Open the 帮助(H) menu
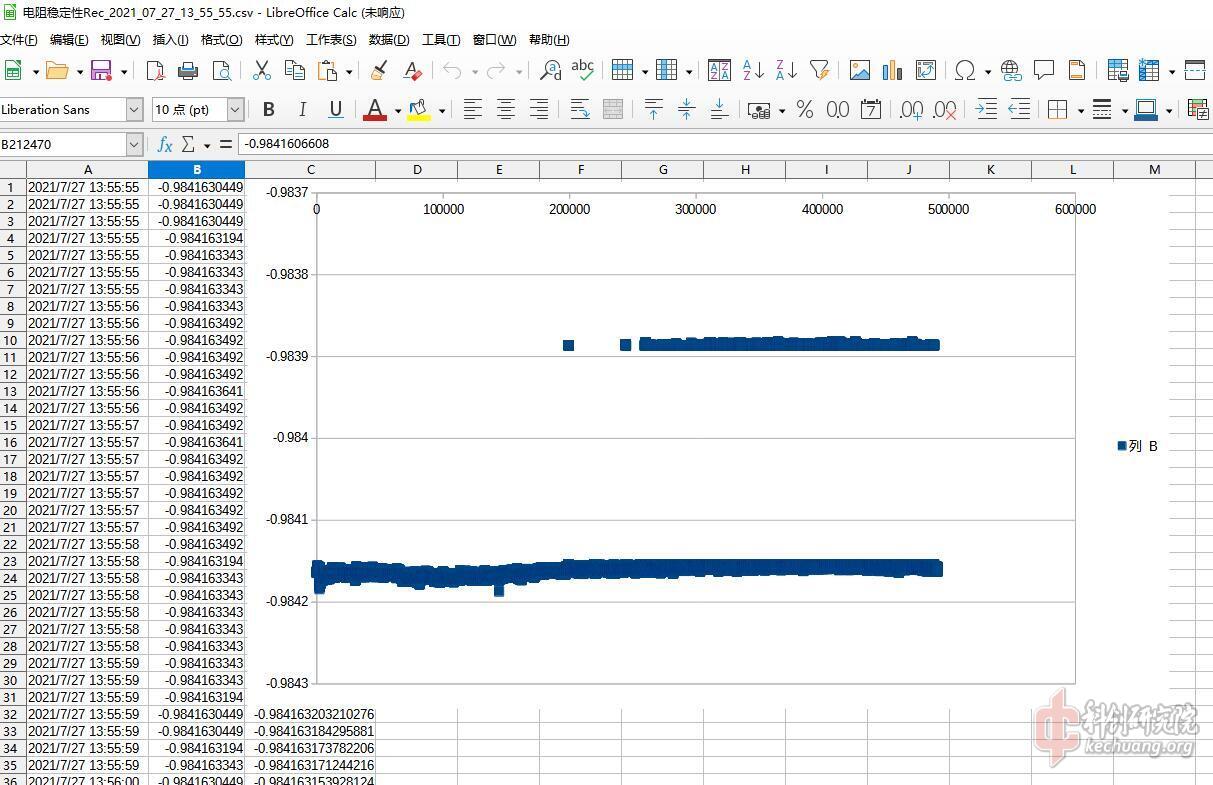Image resolution: width=1213 pixels, height=785 pixels. click(x=549, y=40)
